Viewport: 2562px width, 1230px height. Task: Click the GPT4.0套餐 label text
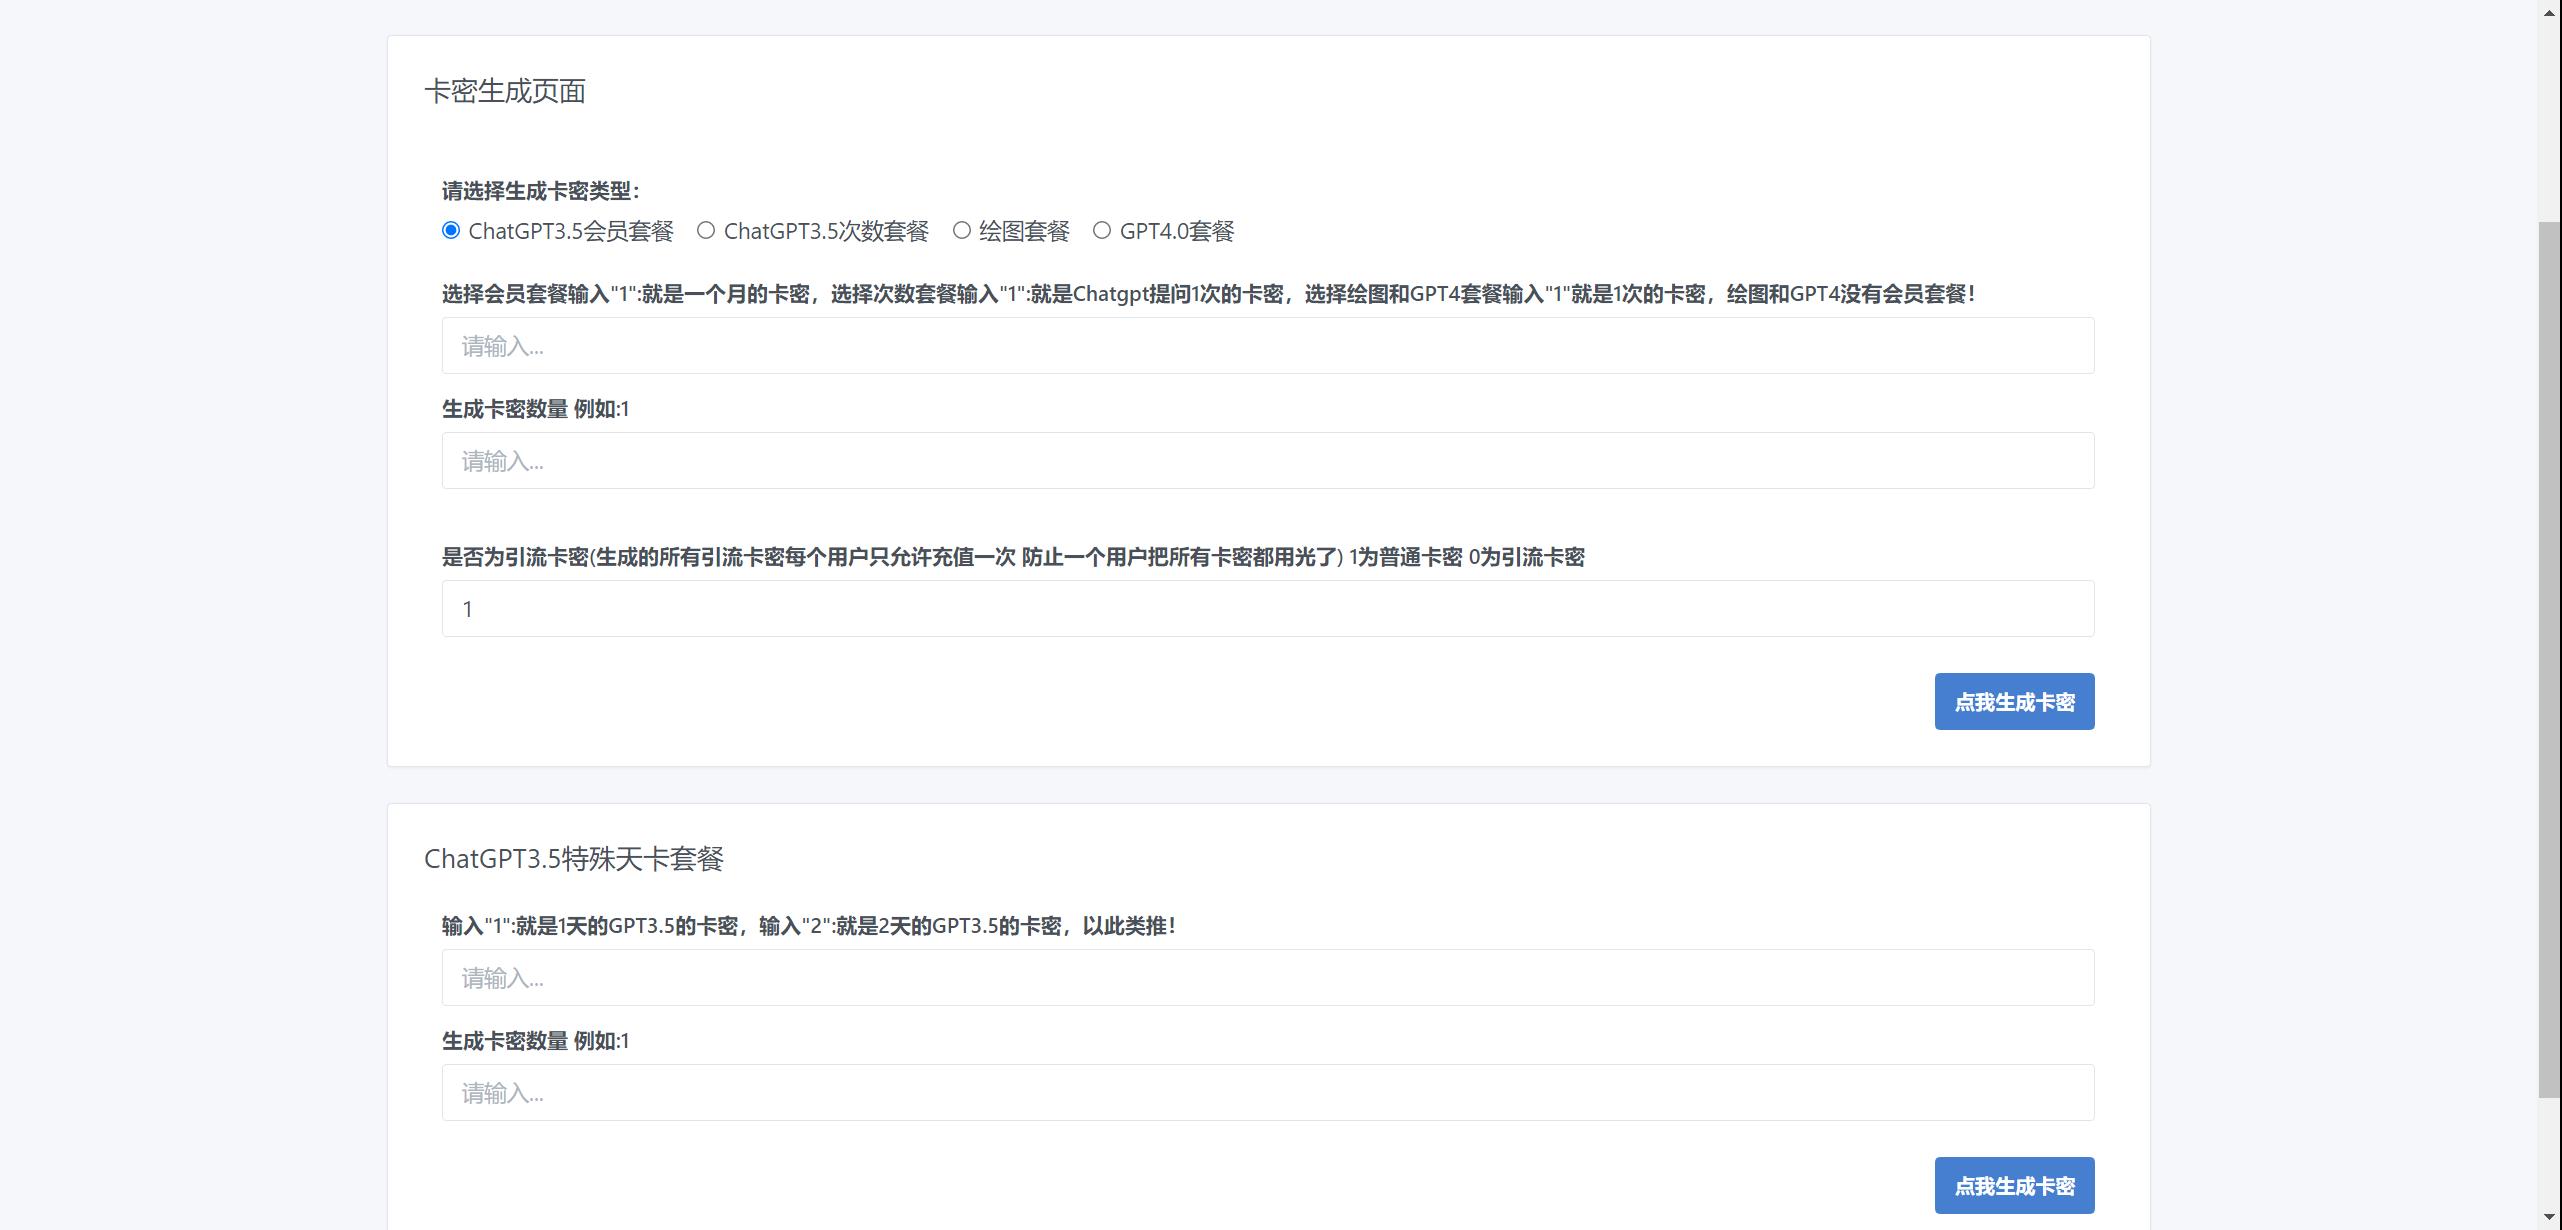(1177, 232)
